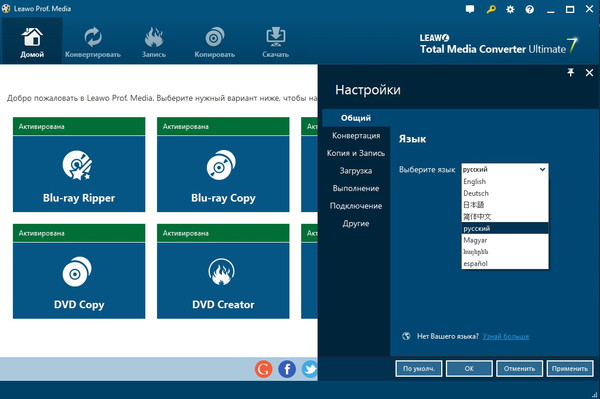Select the Выполнение settings tab
The height and width of the screenshot is (399, 600).
tap(356, 188)
